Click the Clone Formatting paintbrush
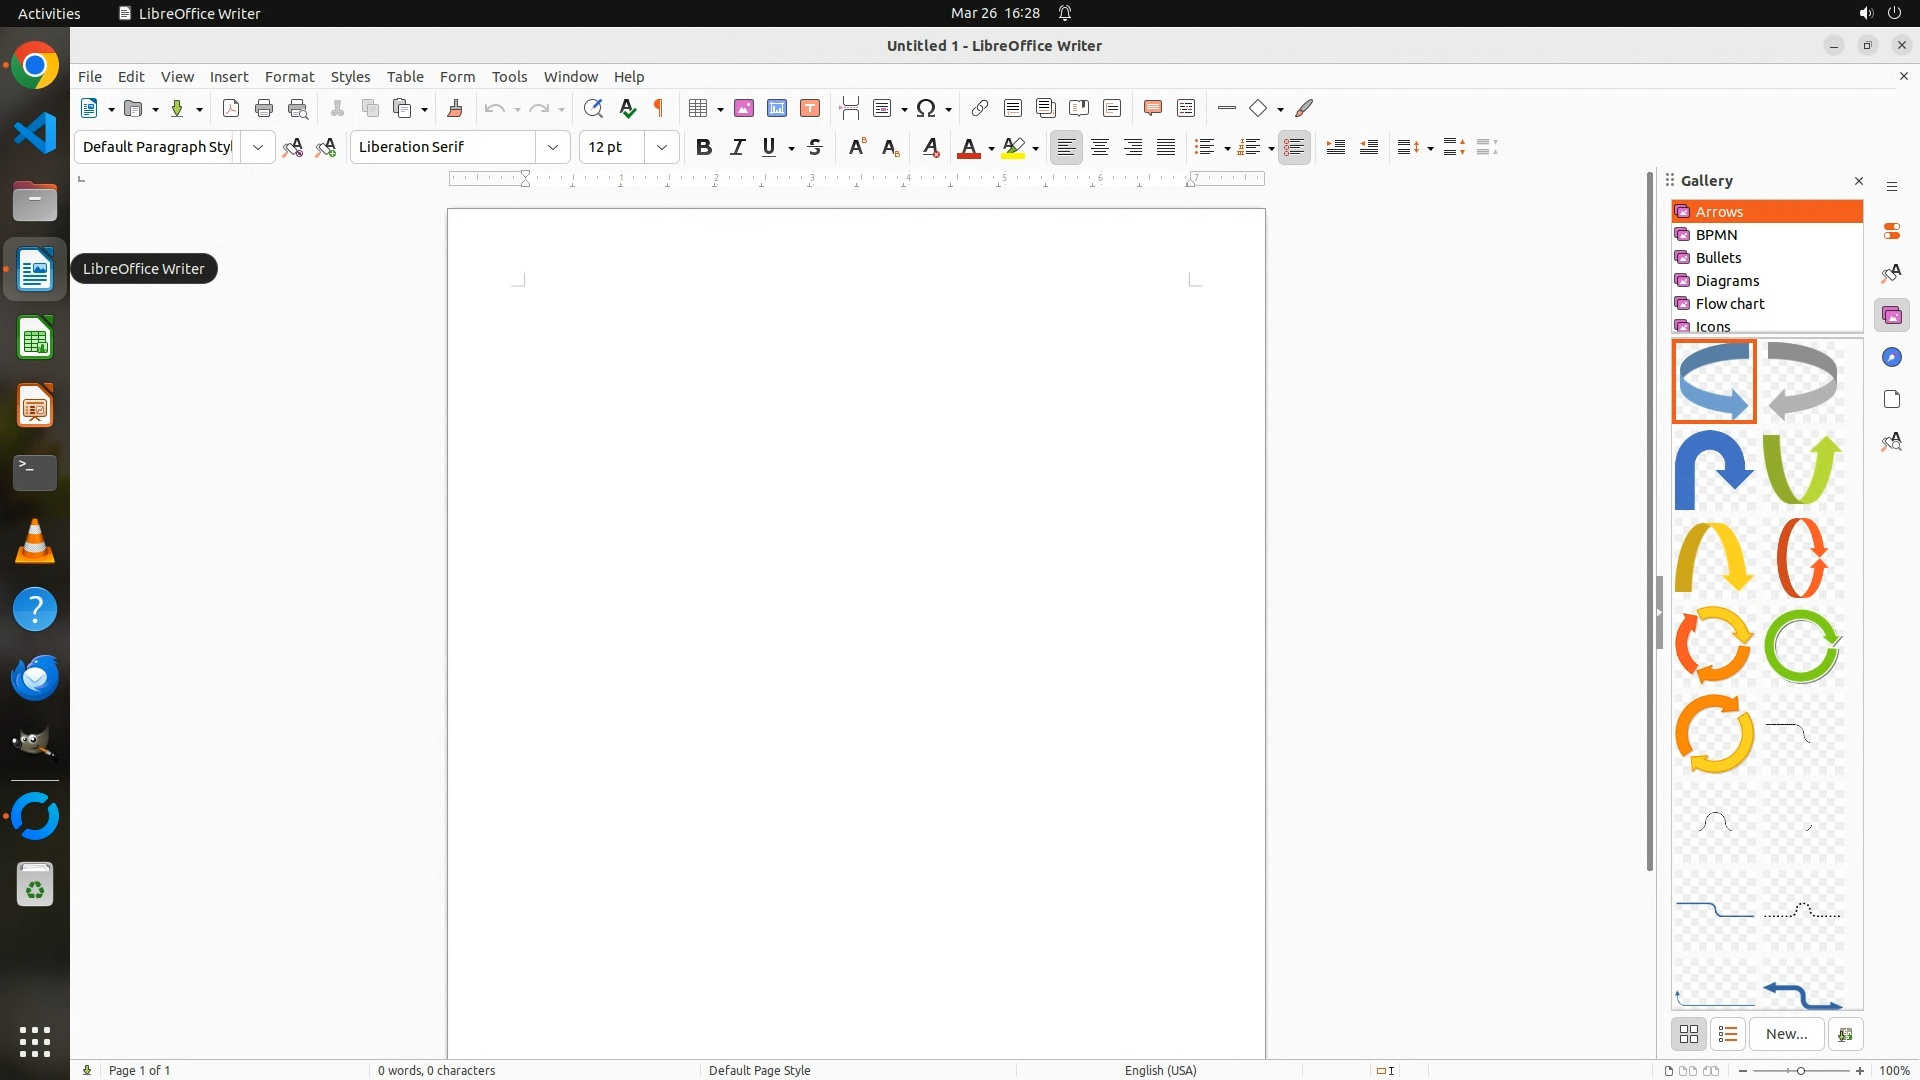This screenshot has height=1080, width=1920. coord(455,108)
